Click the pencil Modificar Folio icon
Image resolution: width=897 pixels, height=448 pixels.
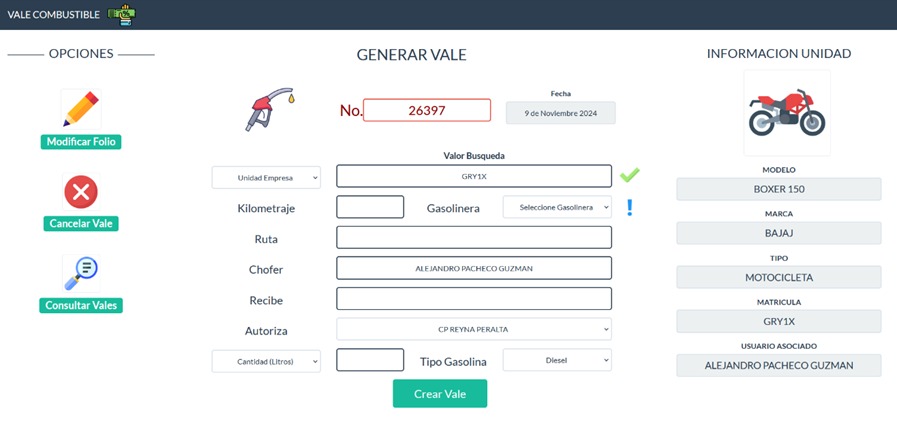(x=81, y=109)
